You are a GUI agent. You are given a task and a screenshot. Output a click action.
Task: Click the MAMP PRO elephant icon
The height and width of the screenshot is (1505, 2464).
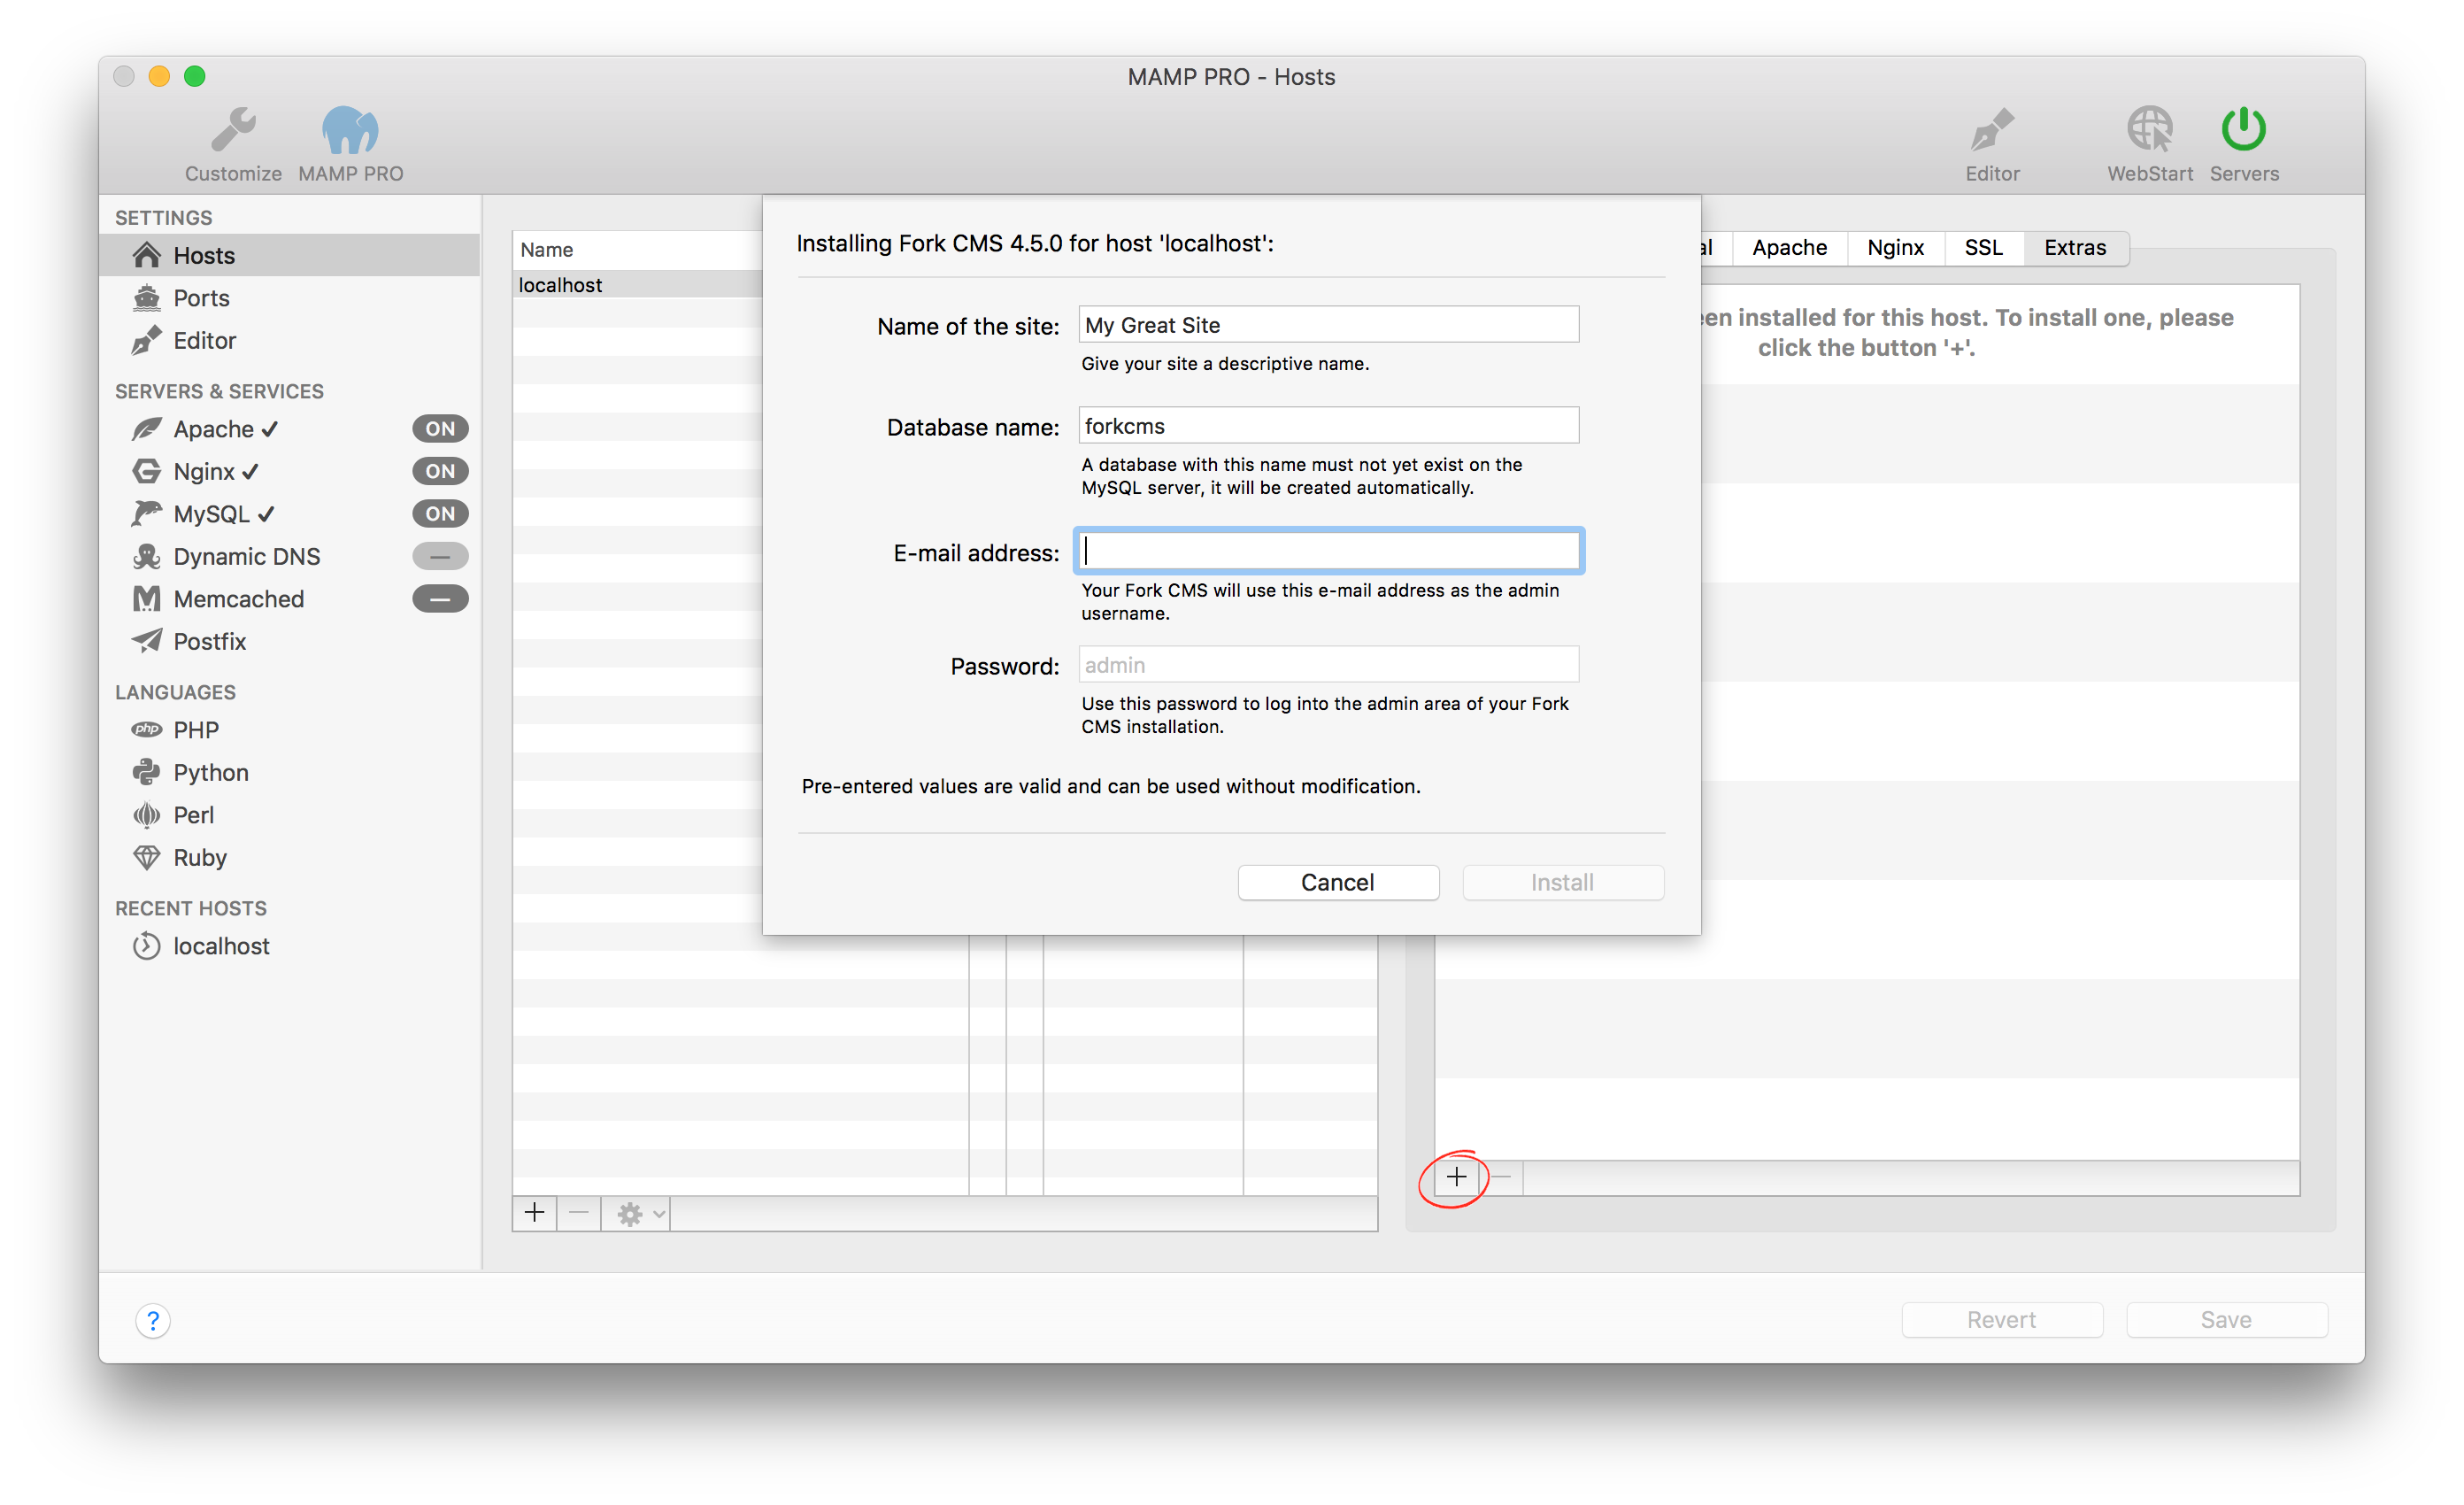[x=350, y=130]
